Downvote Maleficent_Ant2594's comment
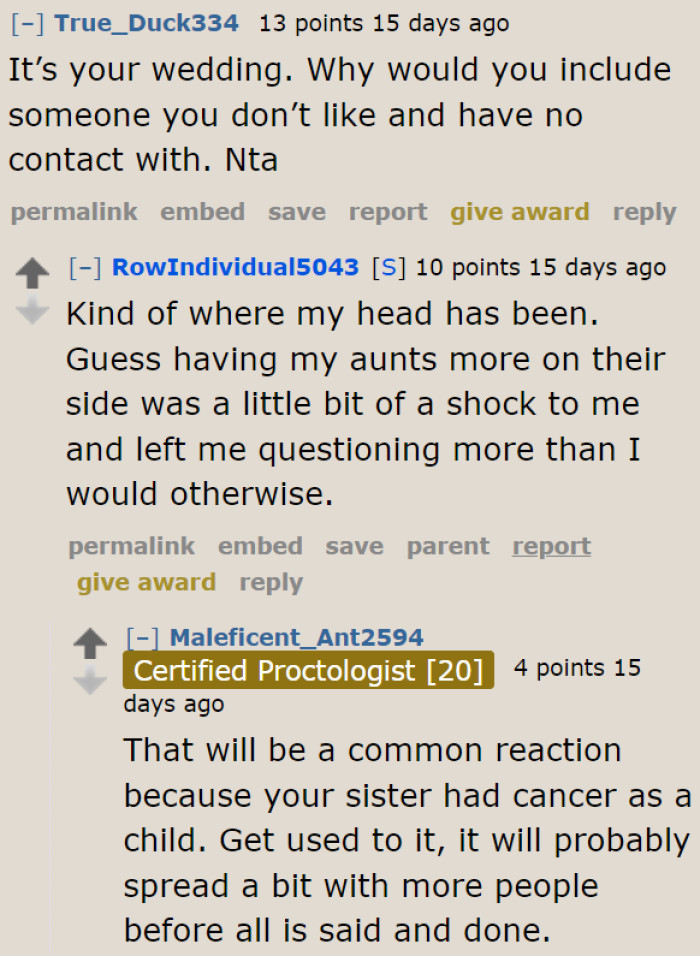700x956 pixels. (91, 677)
